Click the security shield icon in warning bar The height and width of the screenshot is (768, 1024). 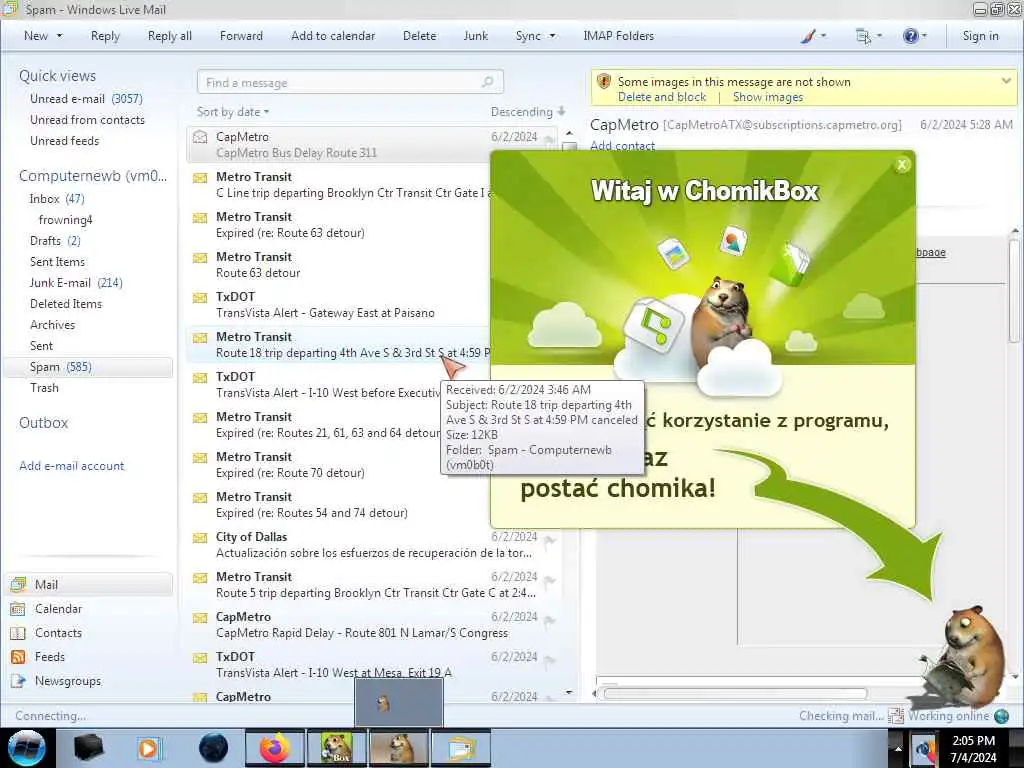[604, 82]
